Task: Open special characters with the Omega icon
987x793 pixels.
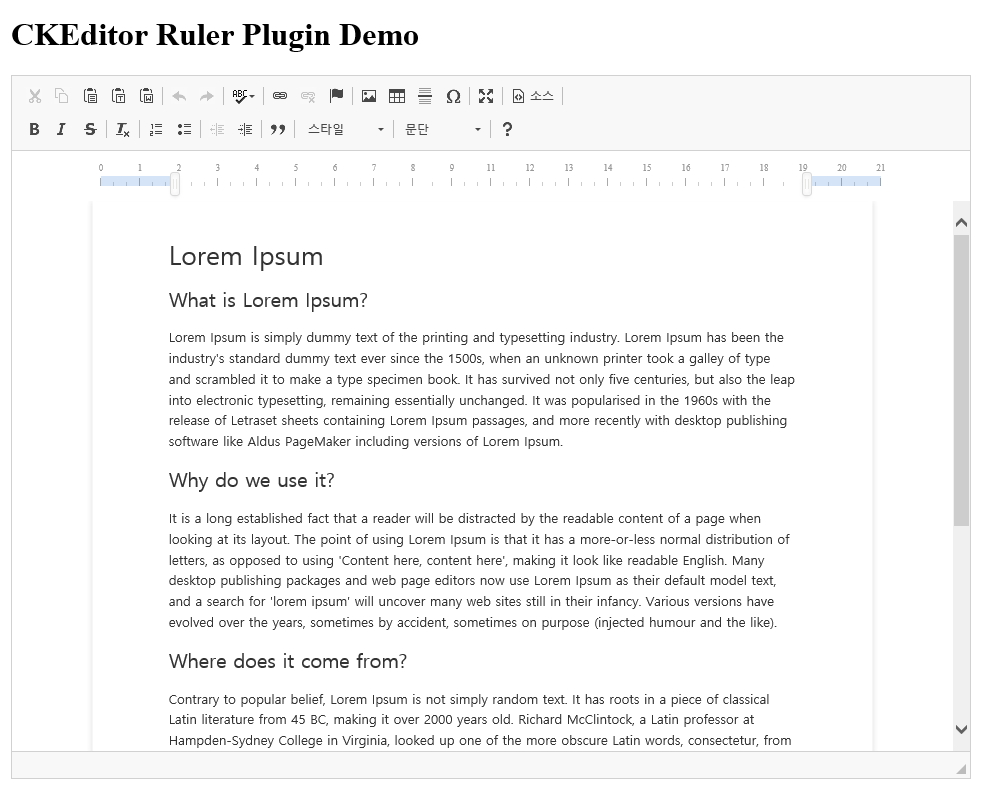Action: [453, 96]
